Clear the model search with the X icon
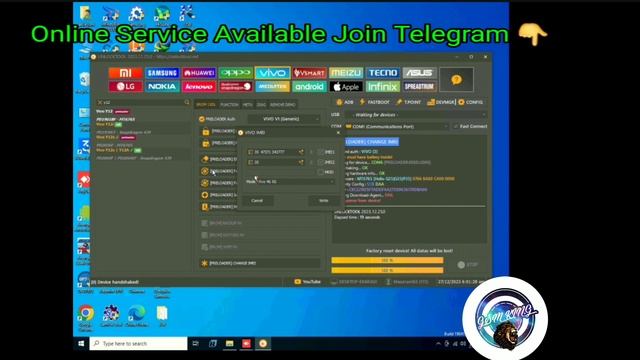This screenshot has width=640, height=360. [x=100, y=102]
